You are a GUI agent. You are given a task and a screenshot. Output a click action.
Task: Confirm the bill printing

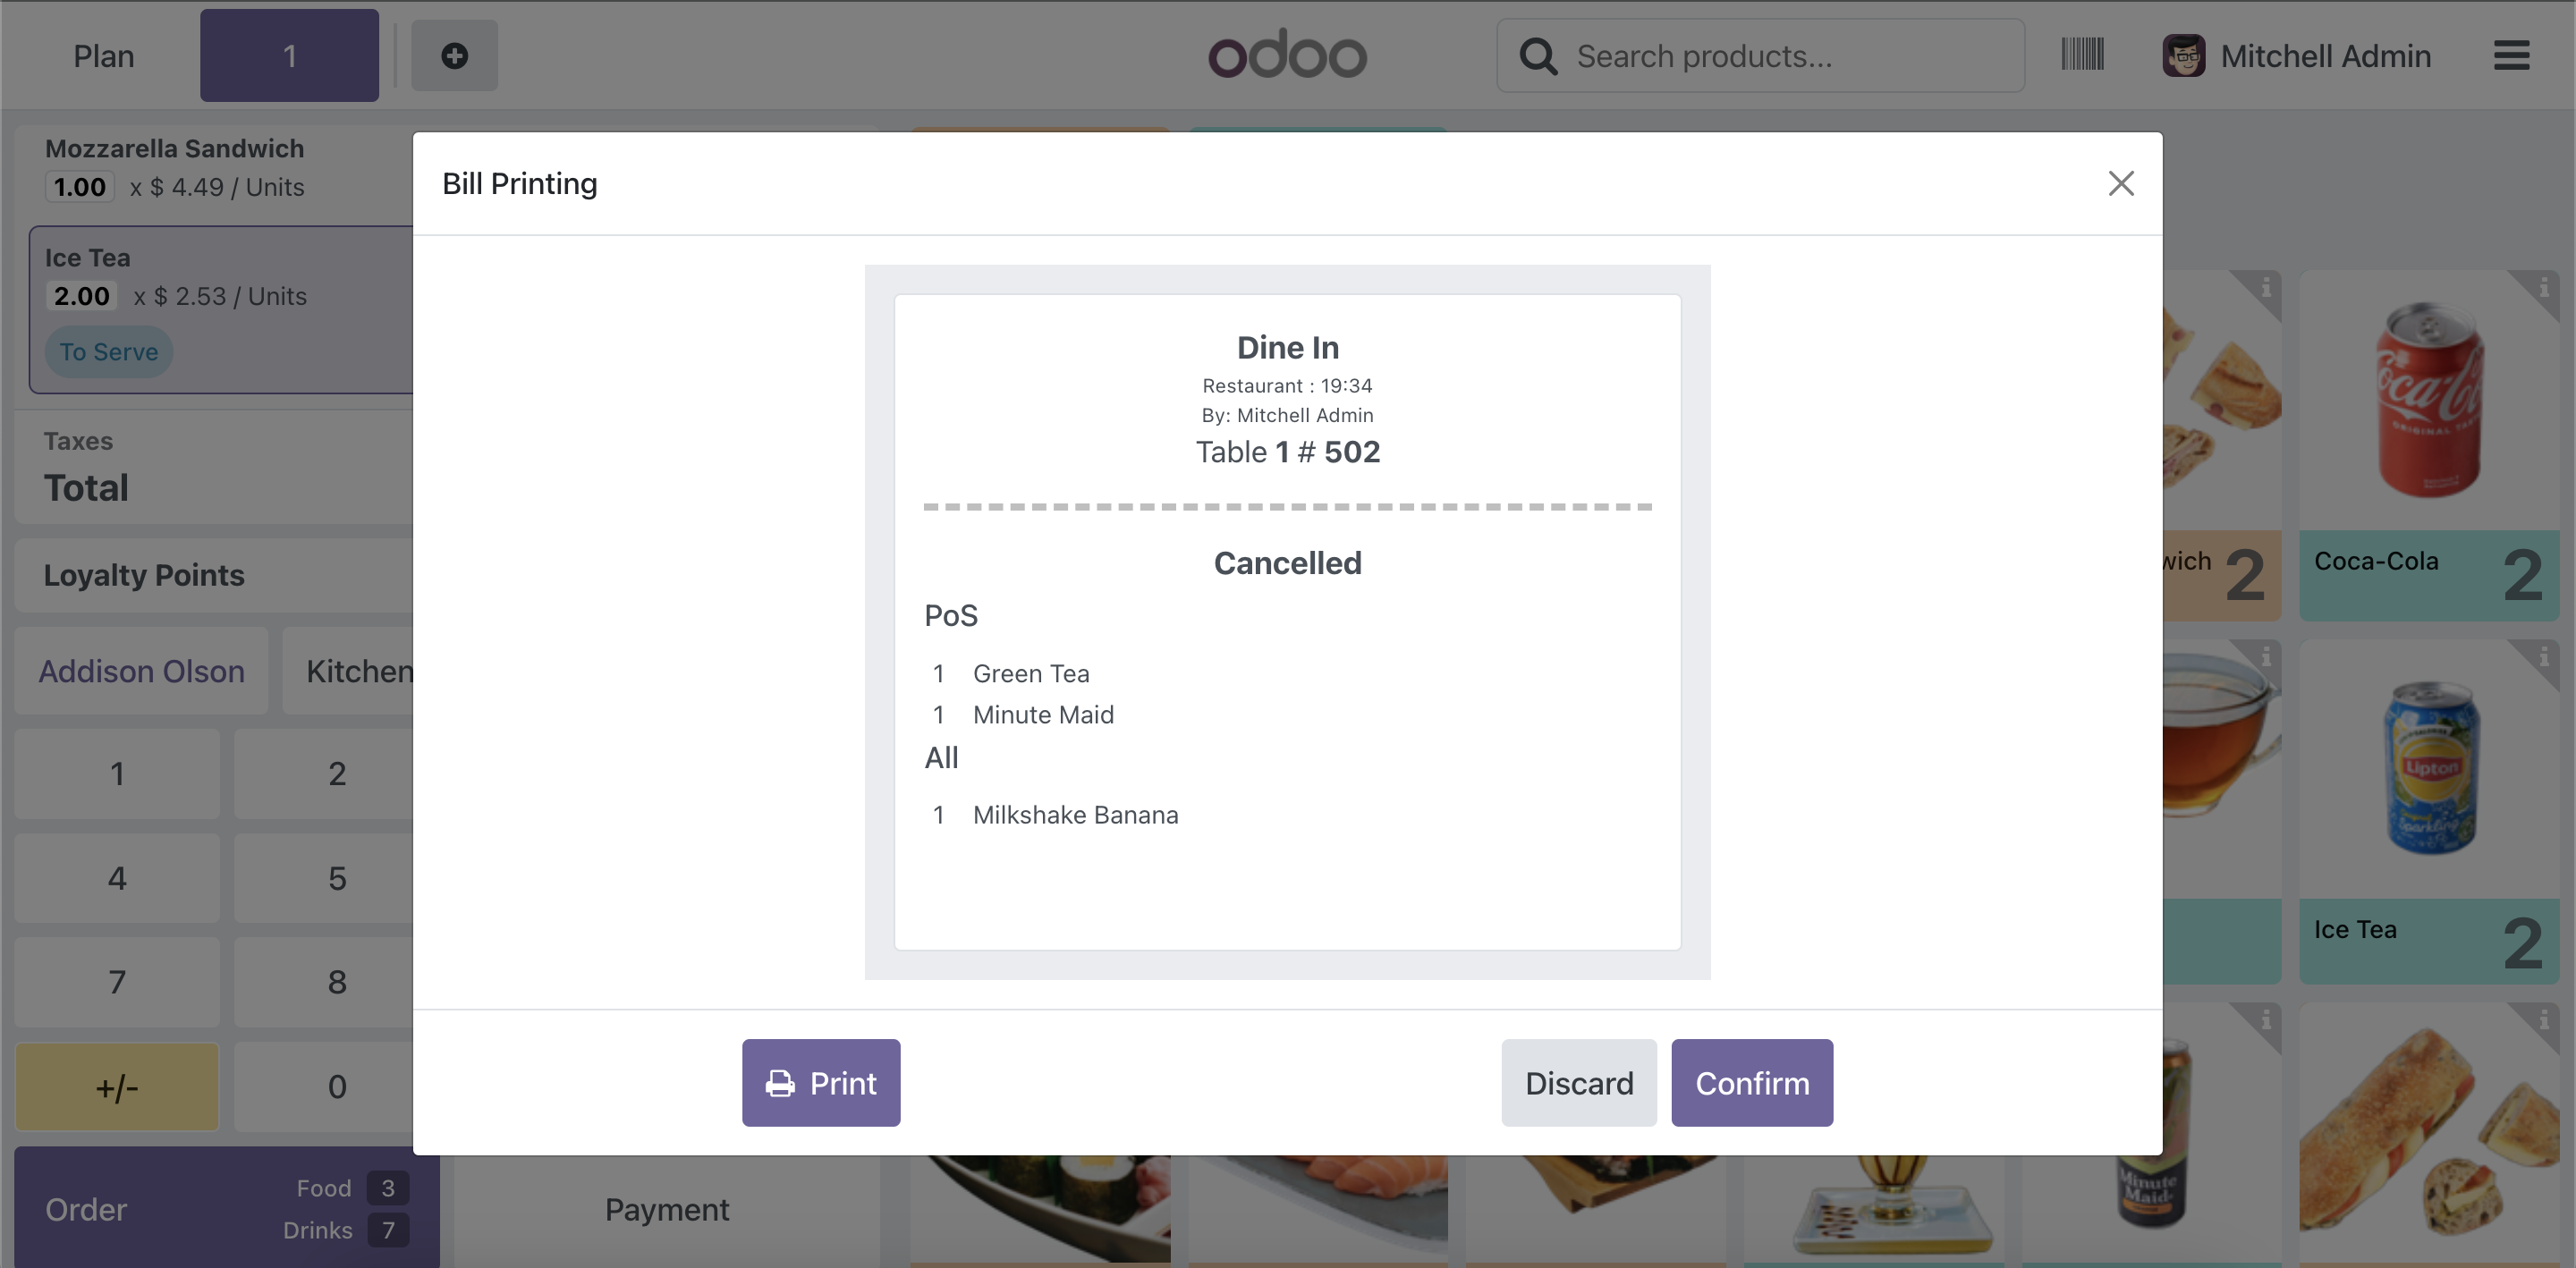click(x=1751, y=1083)
